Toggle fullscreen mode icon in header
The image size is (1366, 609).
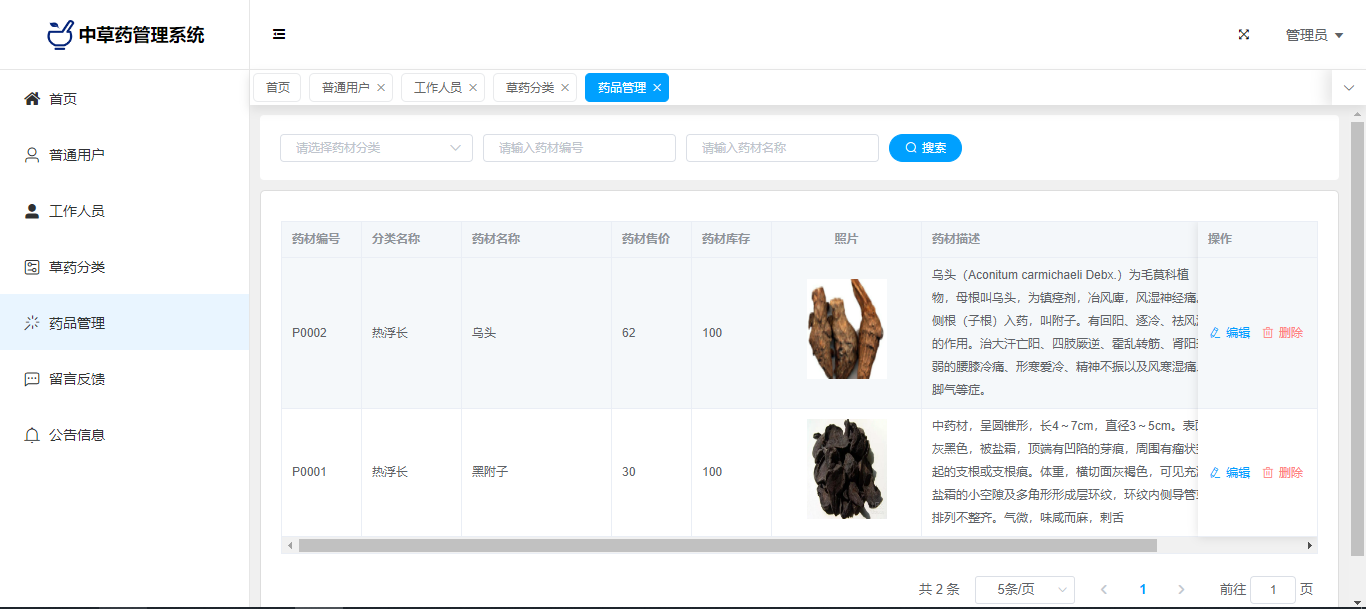[1244, 35]
